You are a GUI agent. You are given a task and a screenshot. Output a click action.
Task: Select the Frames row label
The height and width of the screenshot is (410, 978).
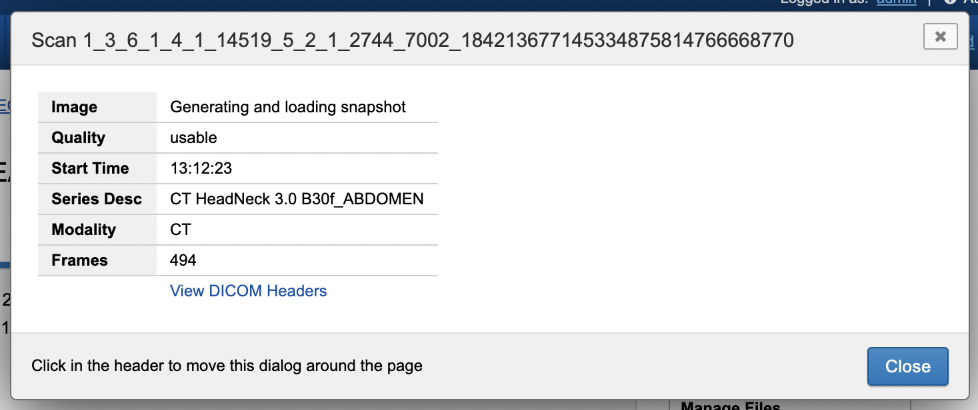pos(79,260)
